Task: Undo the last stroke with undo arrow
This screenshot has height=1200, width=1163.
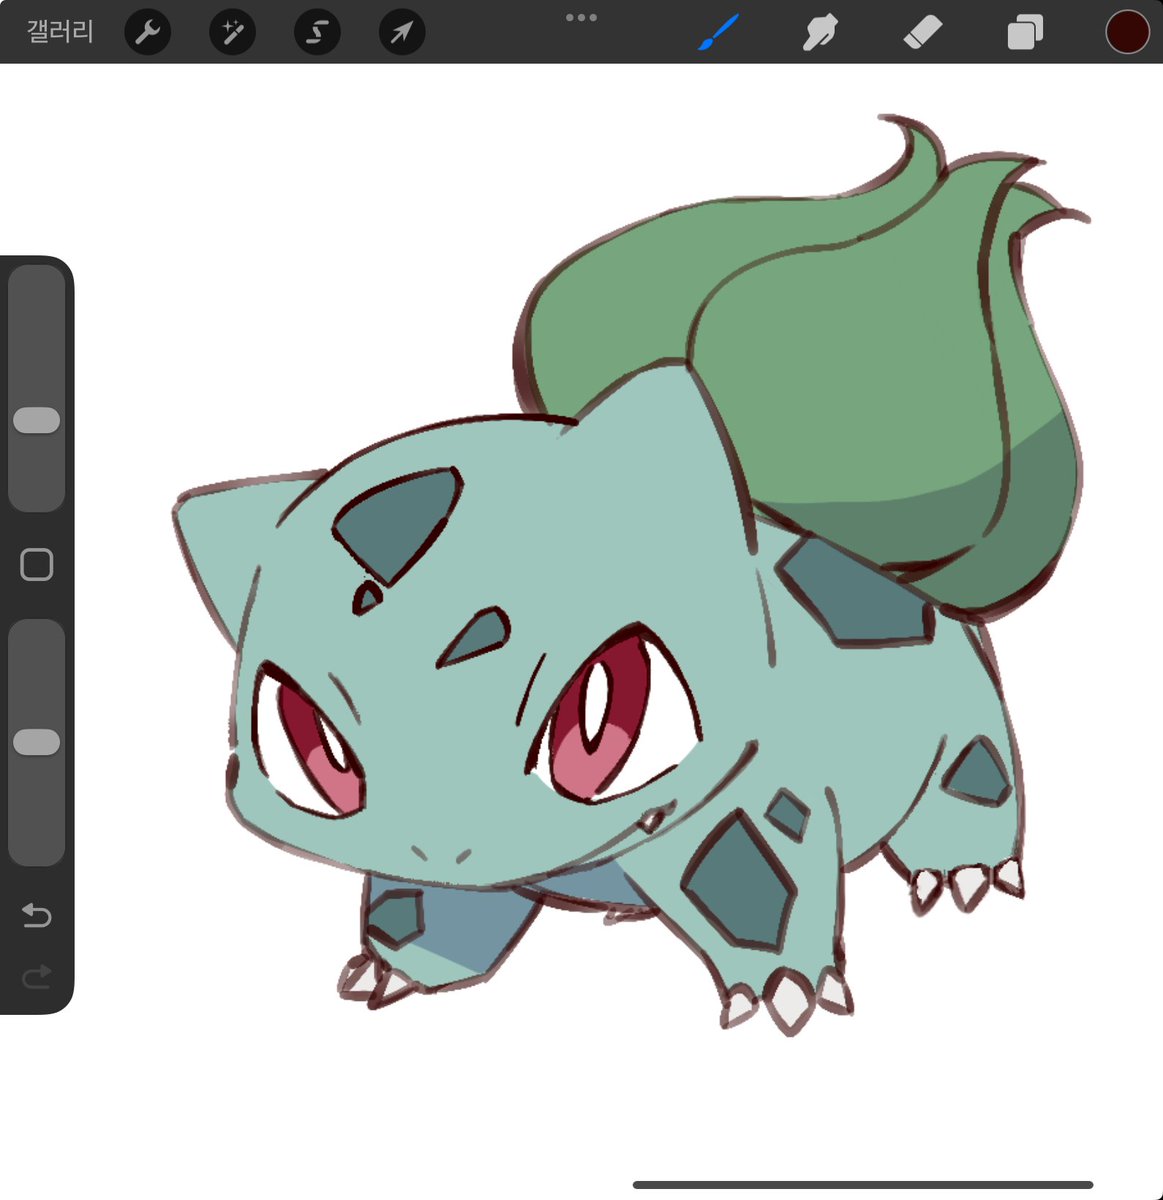Action: [37, 914]
